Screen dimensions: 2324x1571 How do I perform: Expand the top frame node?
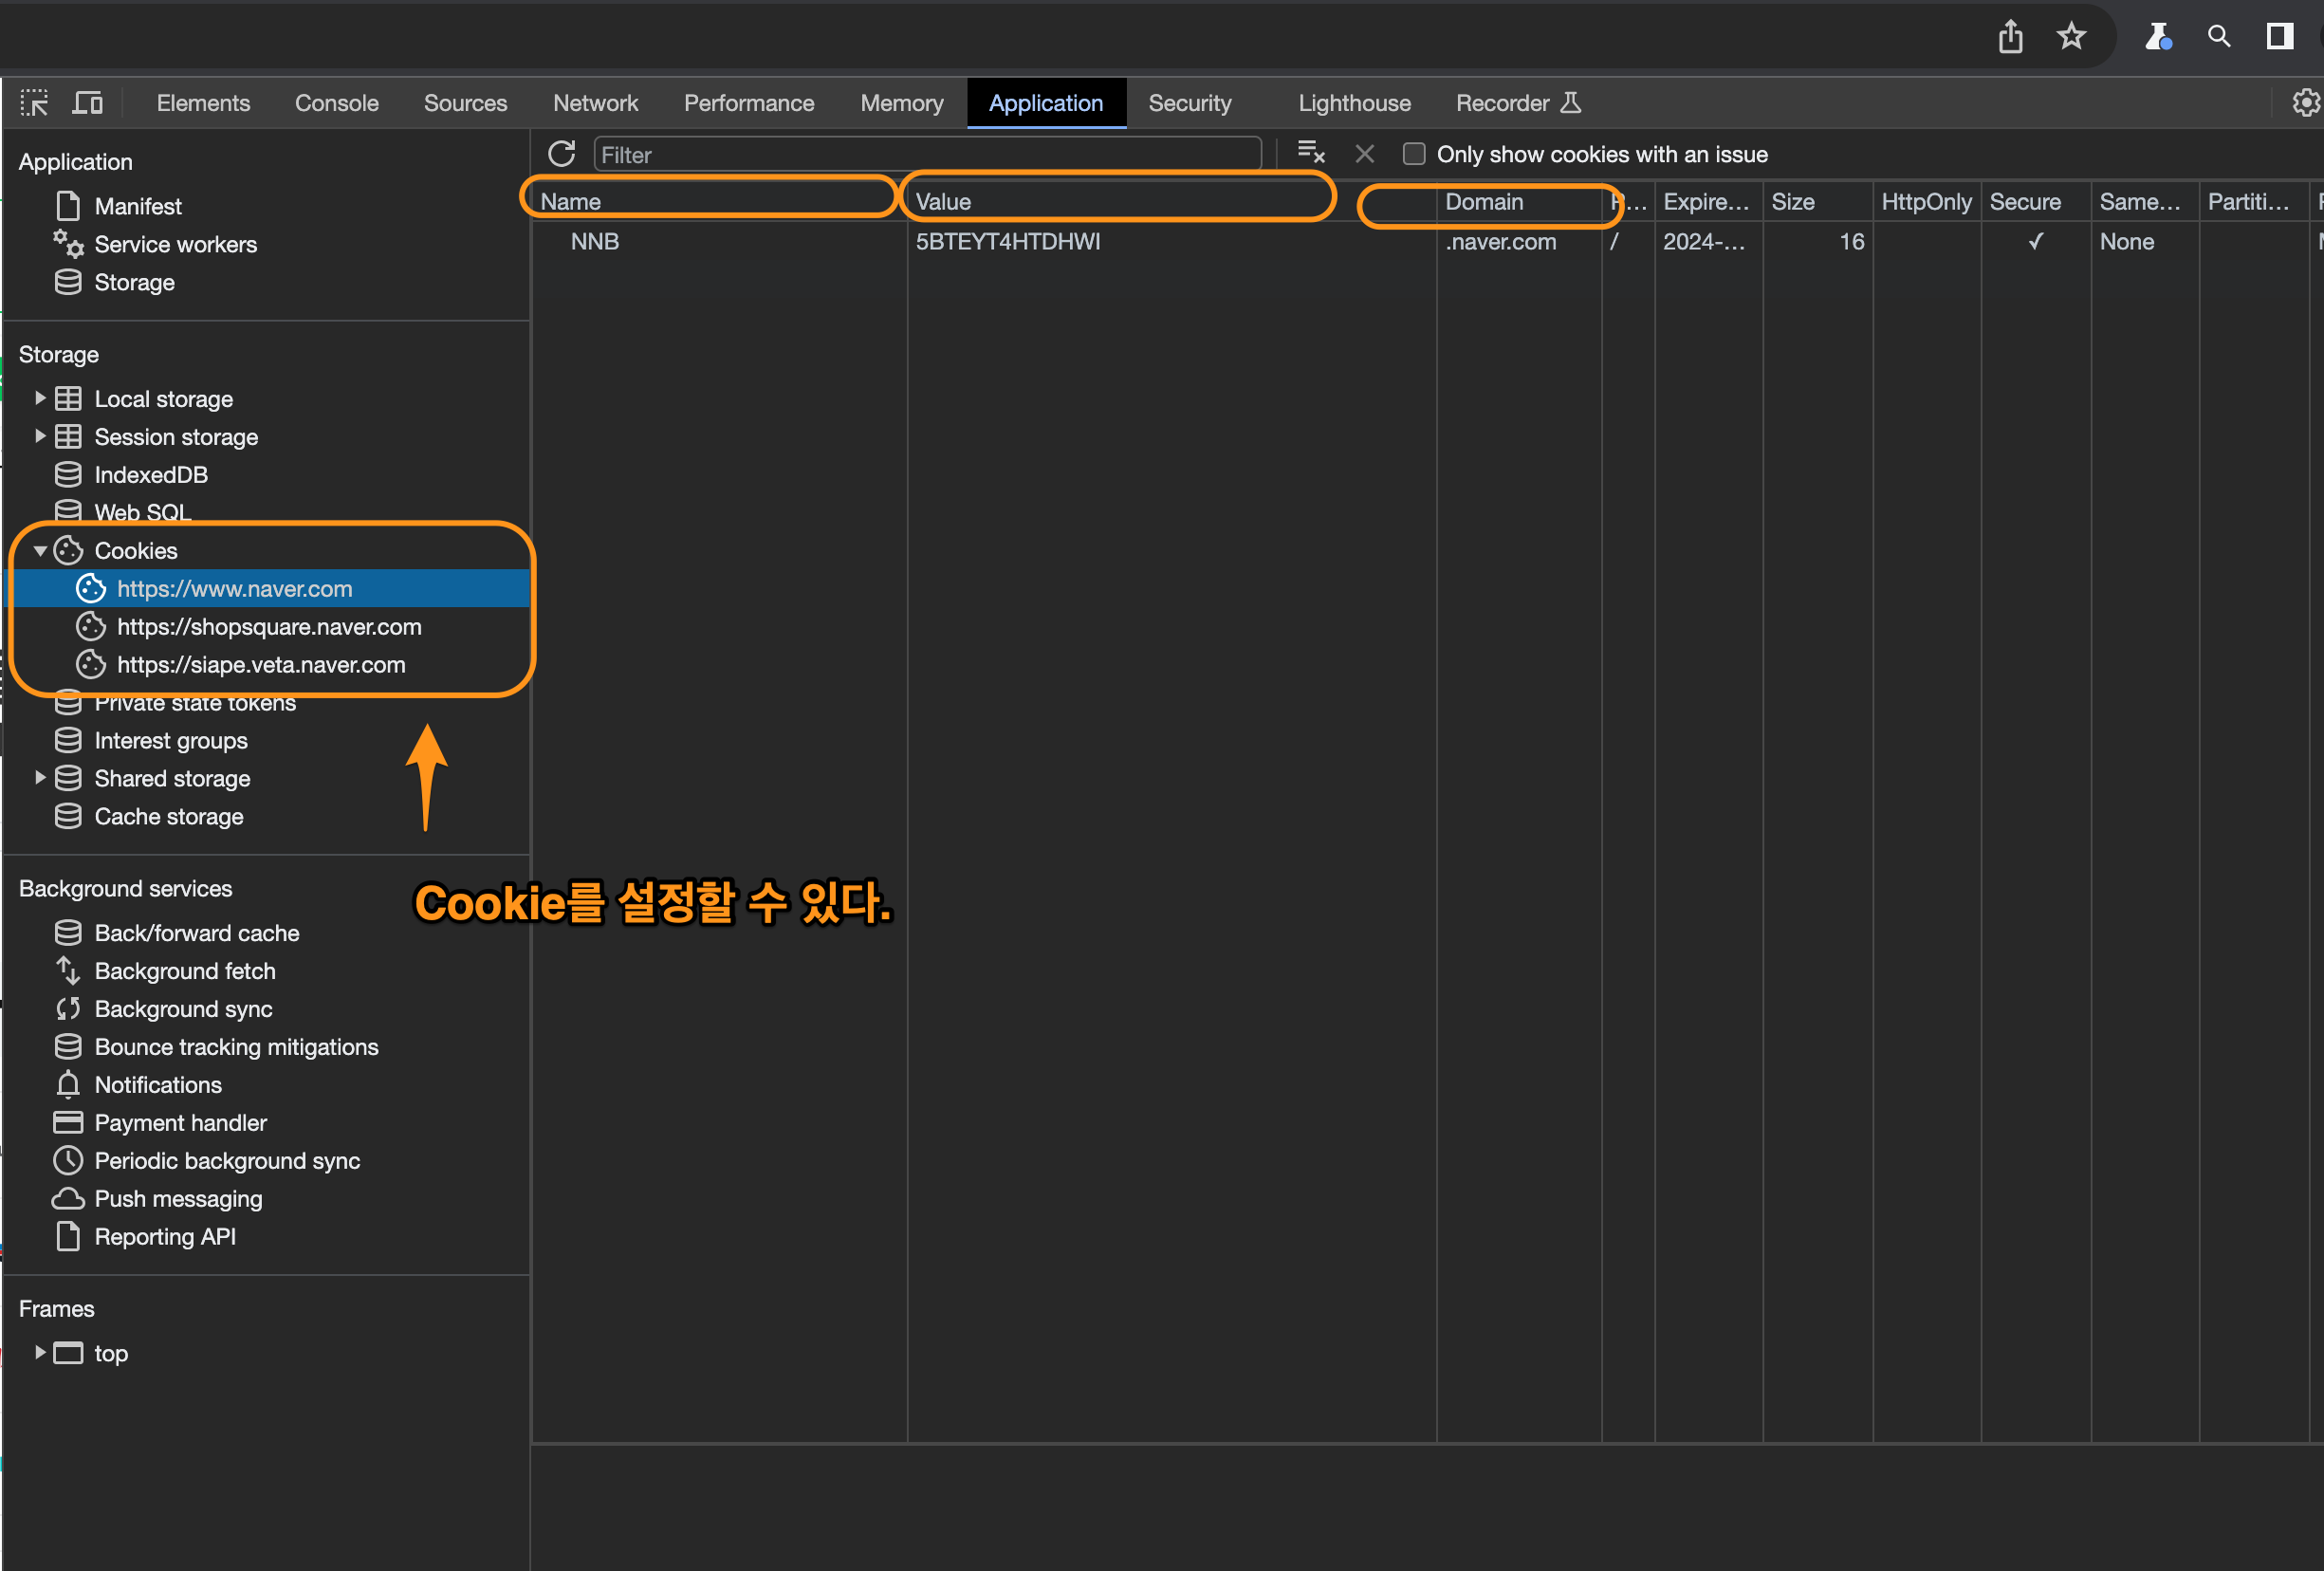pos(40,1352)
